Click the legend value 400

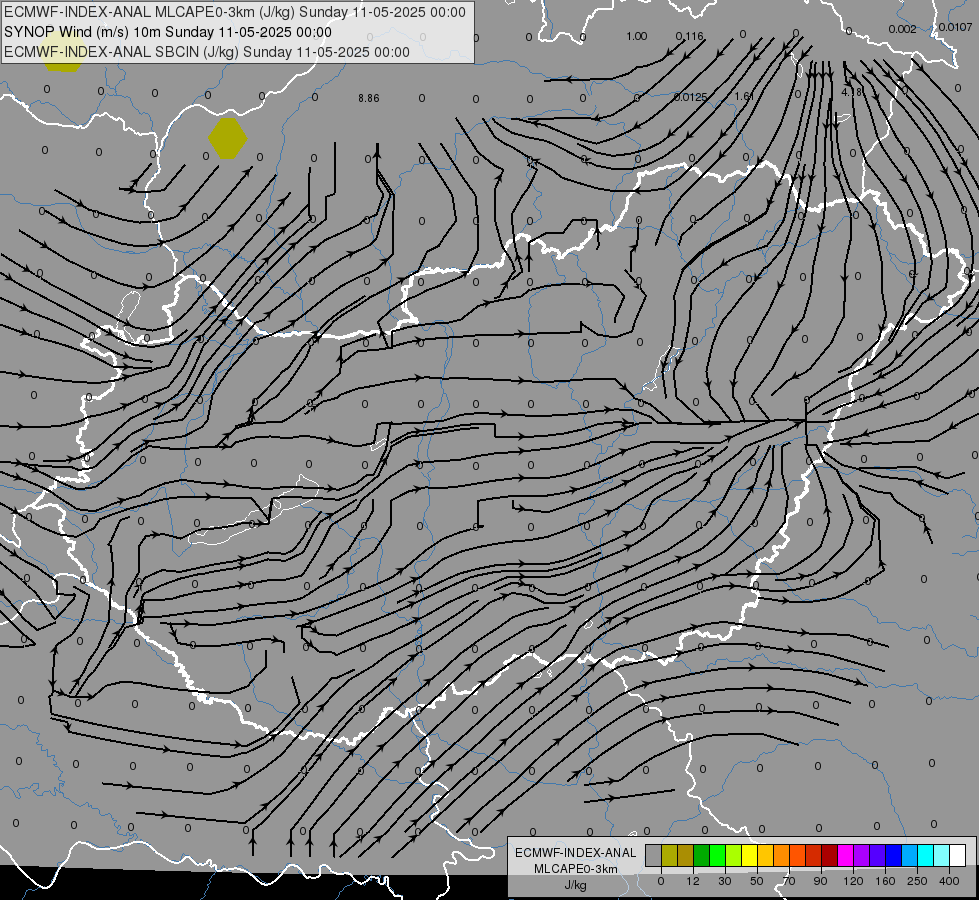click(x=949, y=881)
